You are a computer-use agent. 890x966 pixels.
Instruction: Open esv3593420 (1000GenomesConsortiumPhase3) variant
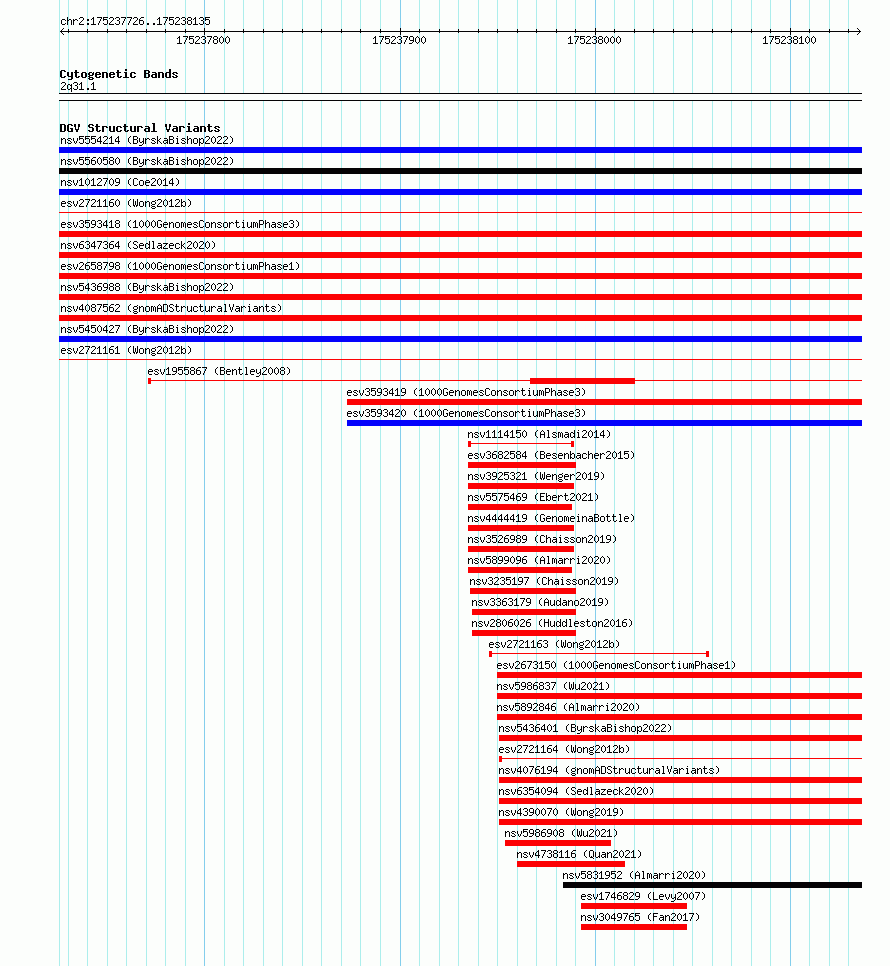[466, 413]
